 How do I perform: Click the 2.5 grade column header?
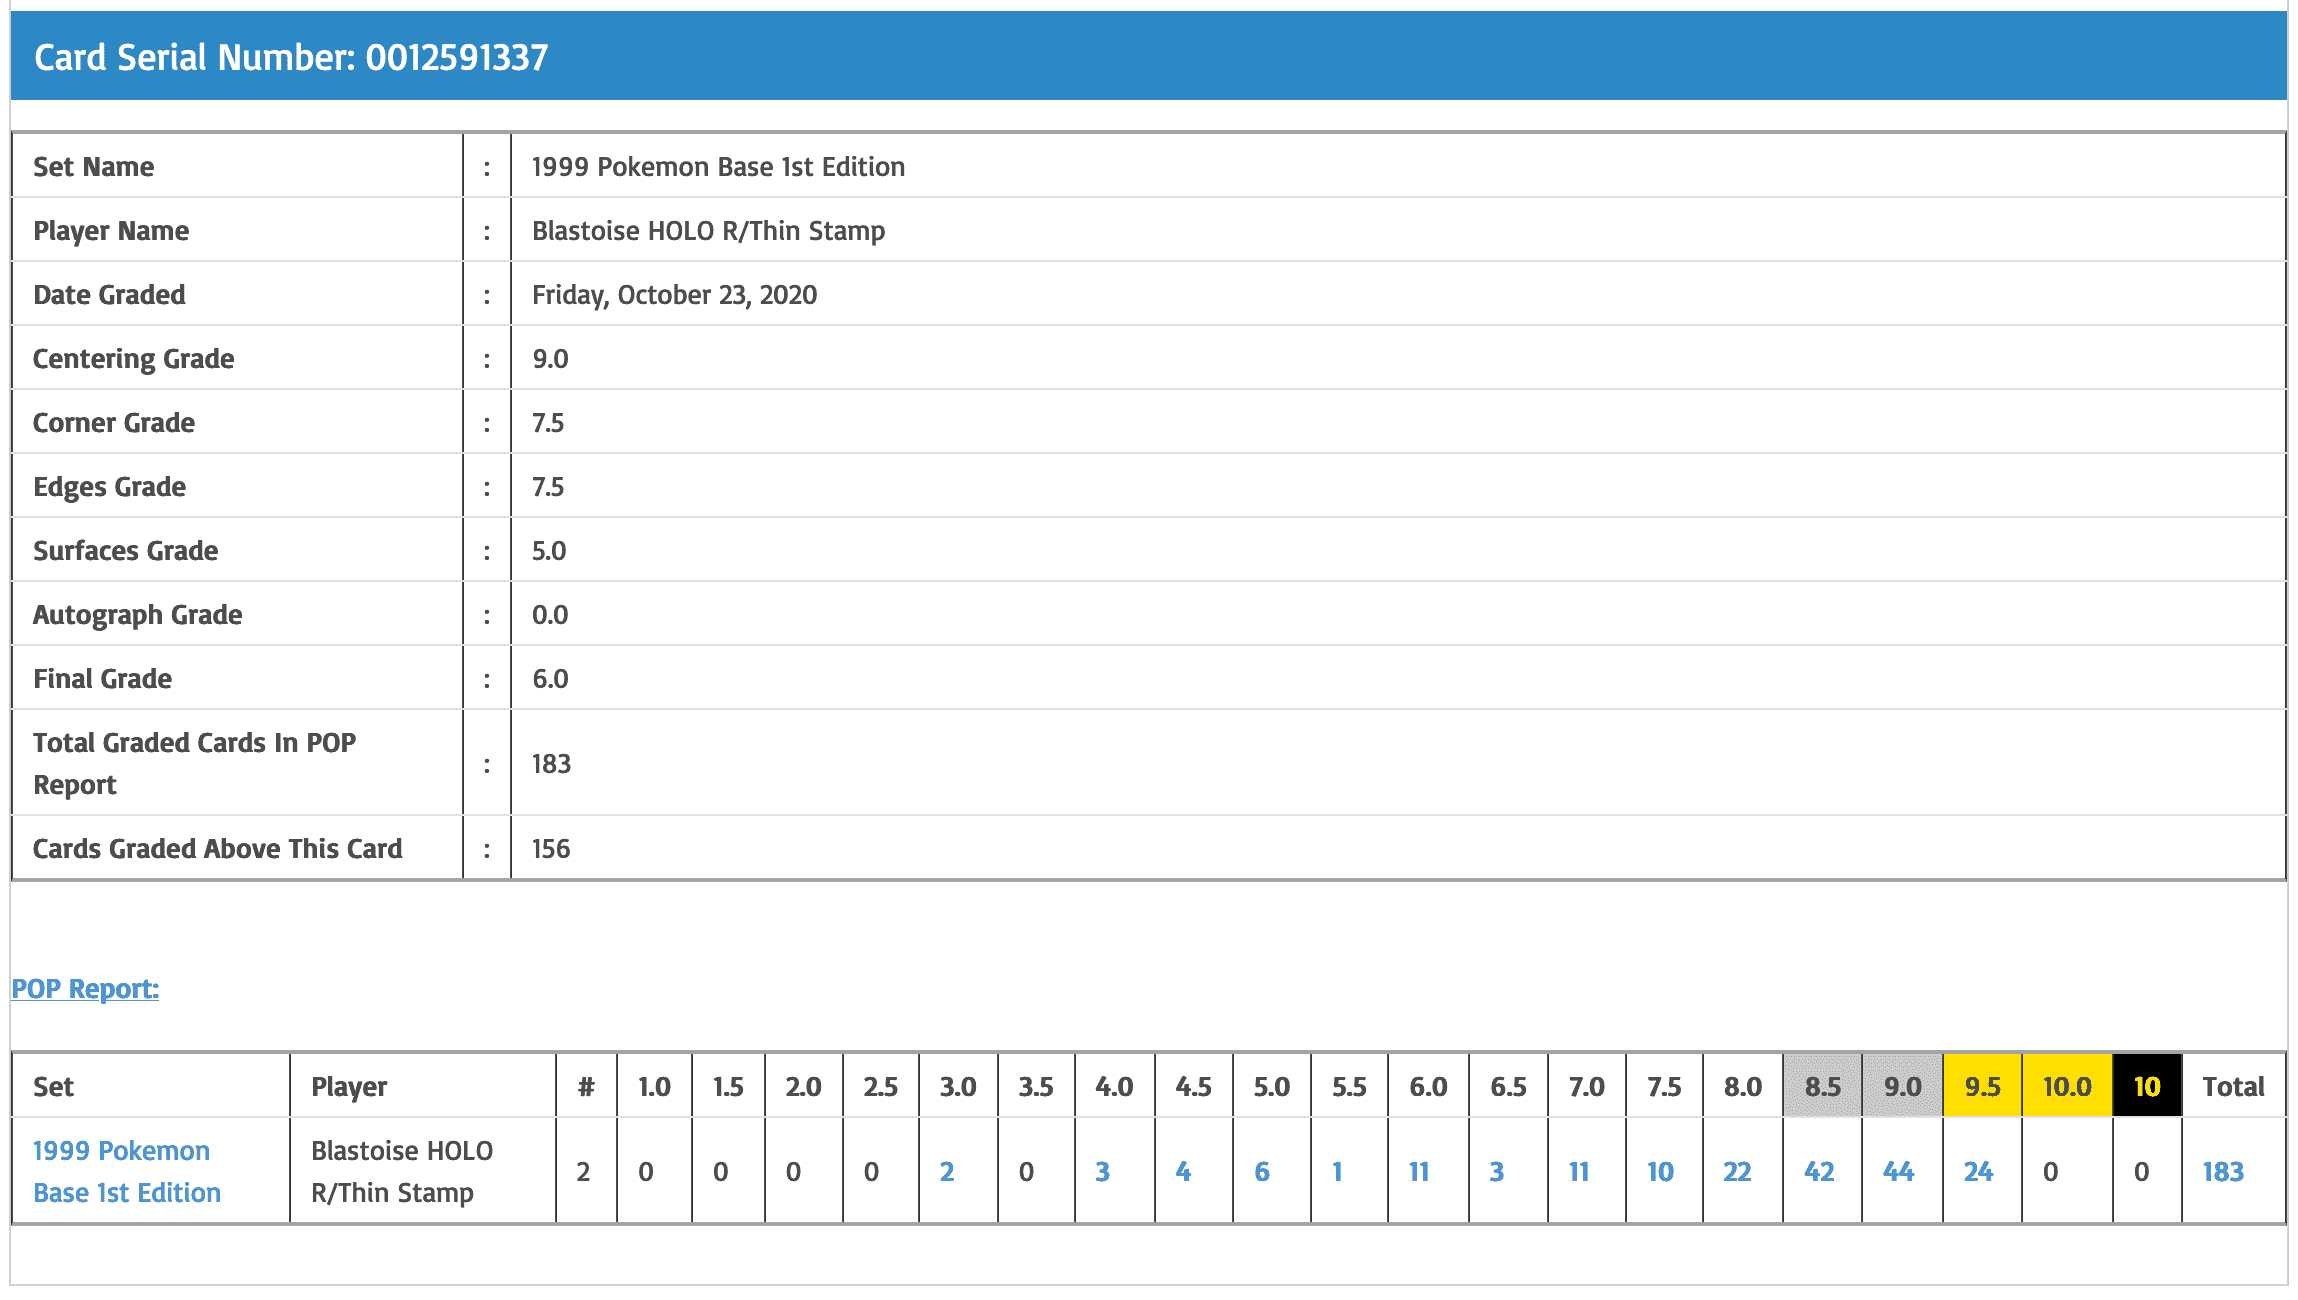click(x=880, y=1086)
